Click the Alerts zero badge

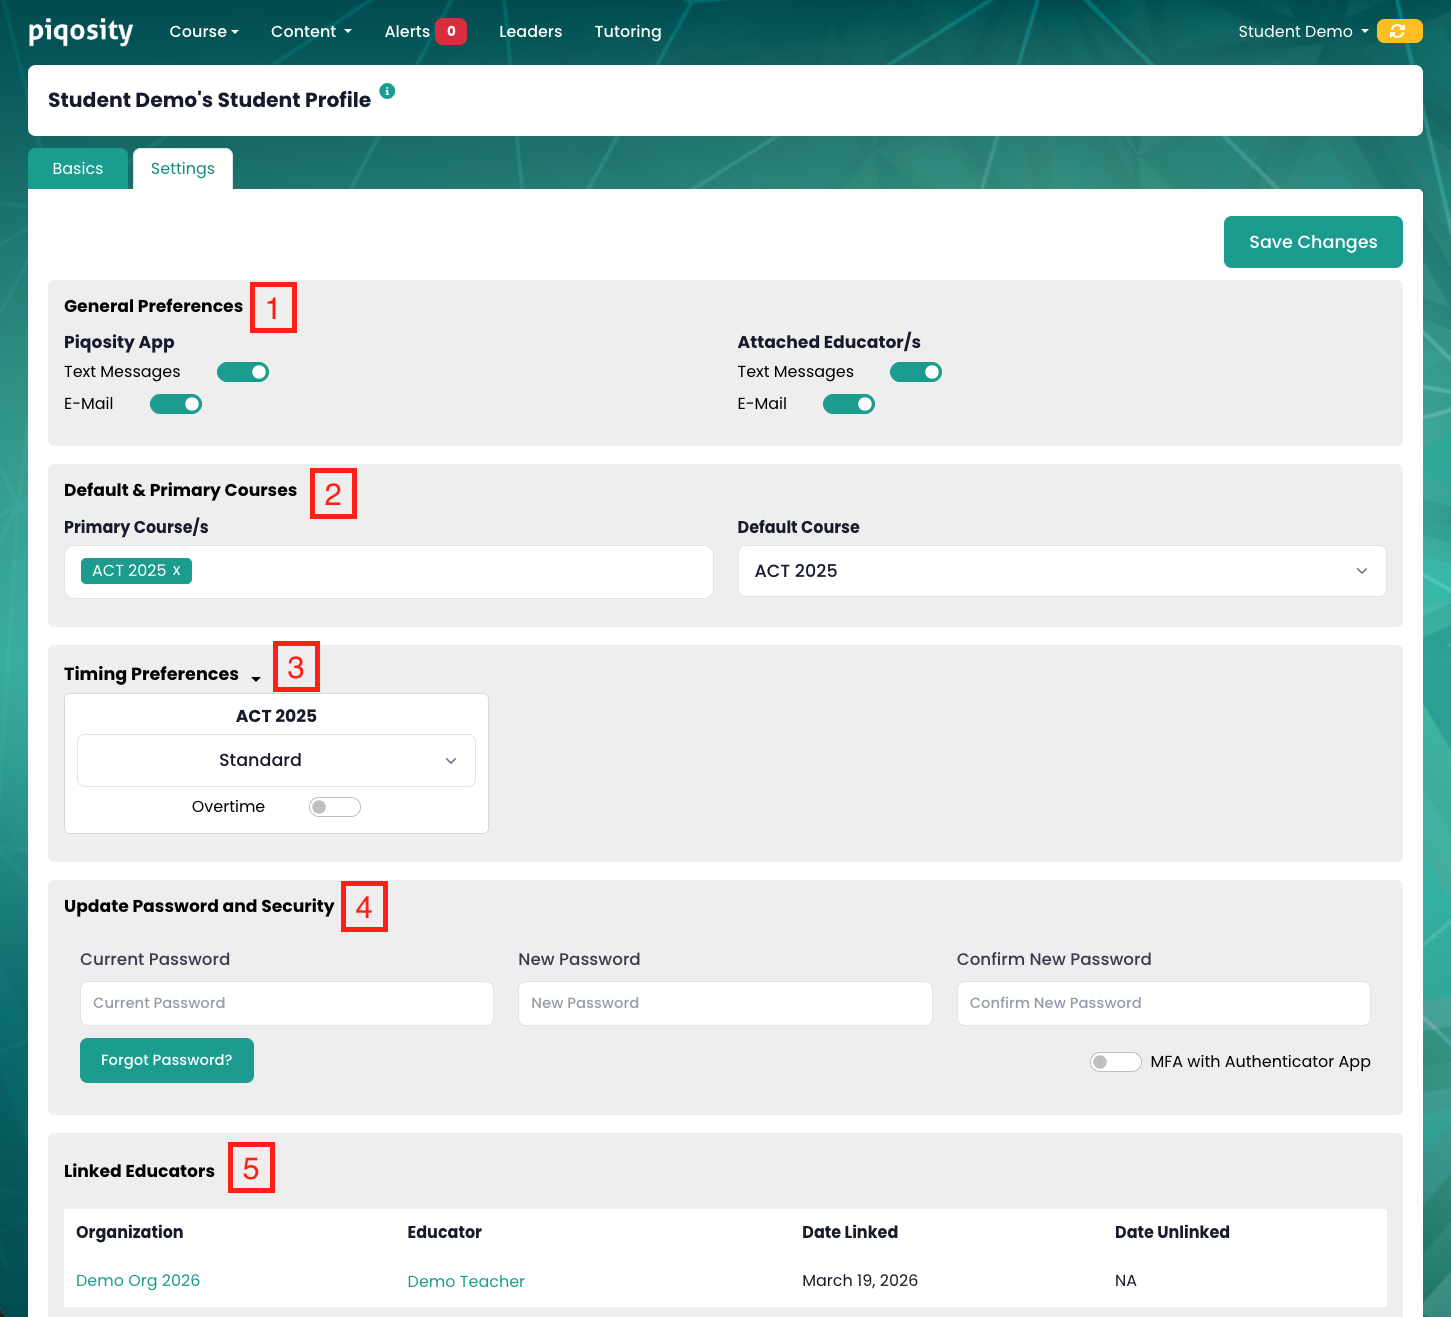click(451, 31)
